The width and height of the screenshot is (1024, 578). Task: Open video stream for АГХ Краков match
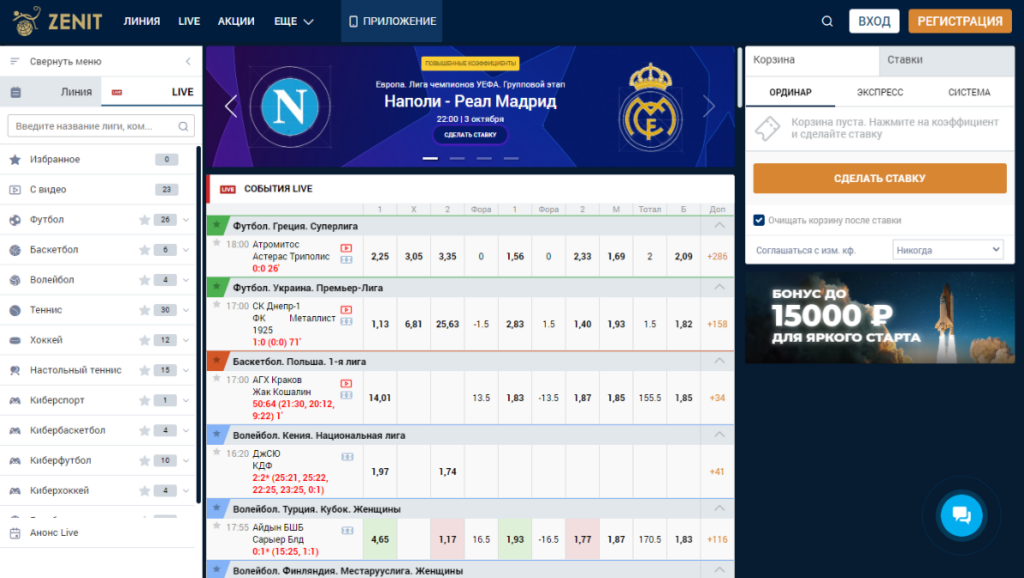click(x=346, y=383)
